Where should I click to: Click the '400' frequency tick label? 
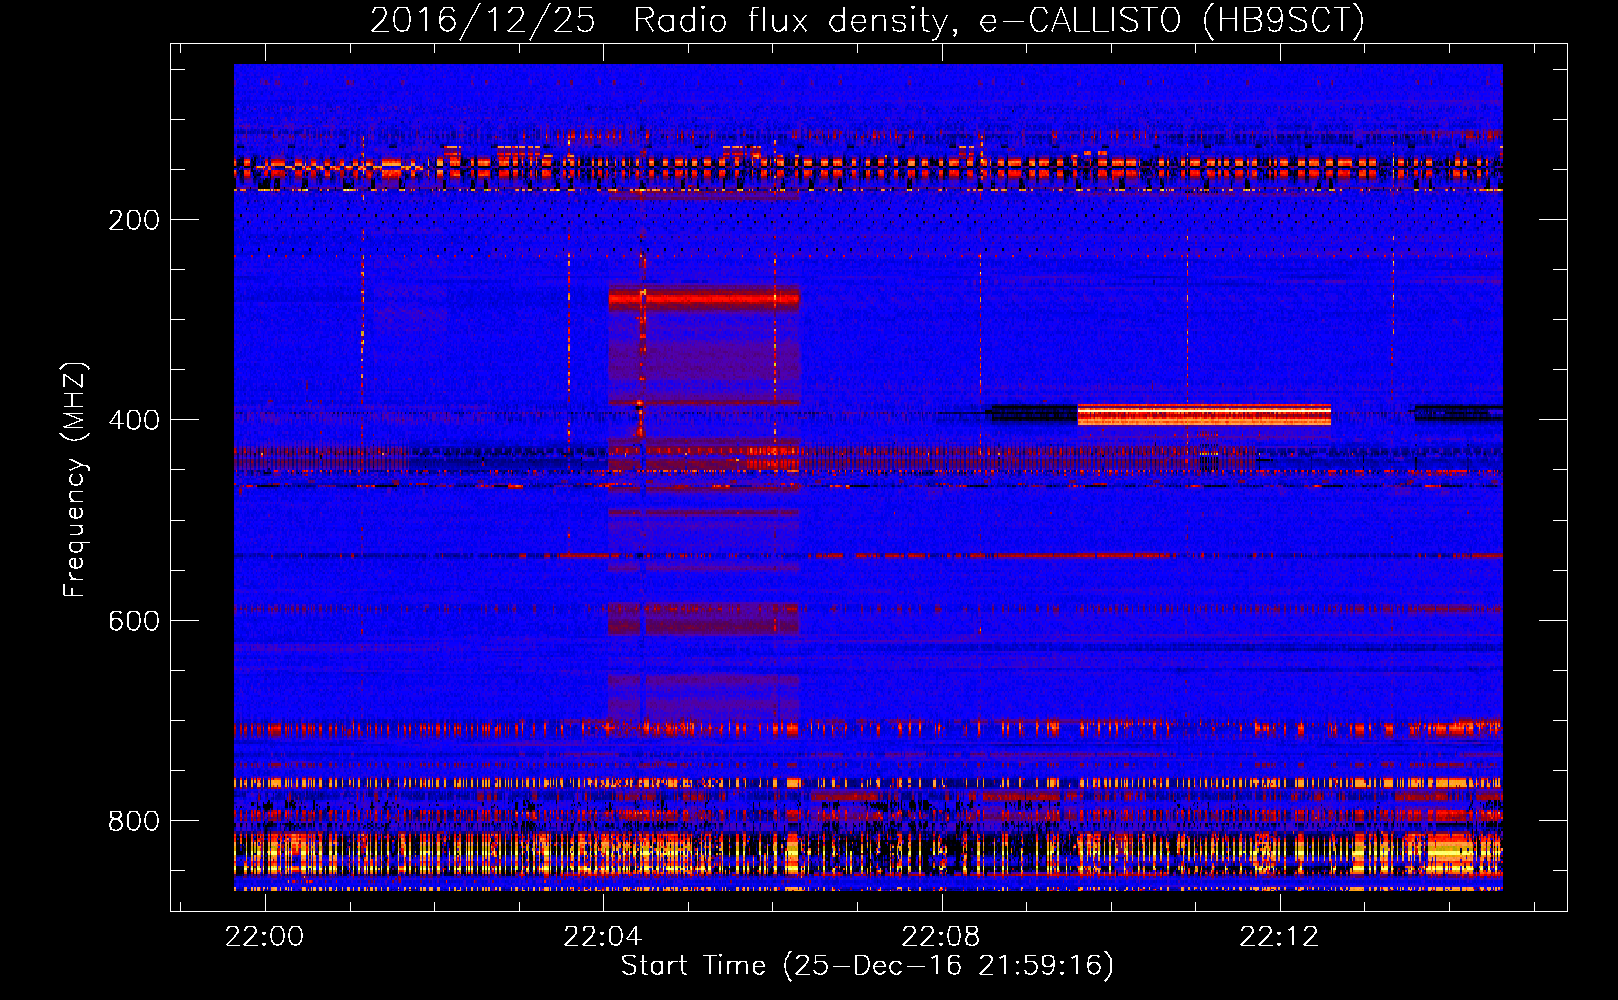134,420
